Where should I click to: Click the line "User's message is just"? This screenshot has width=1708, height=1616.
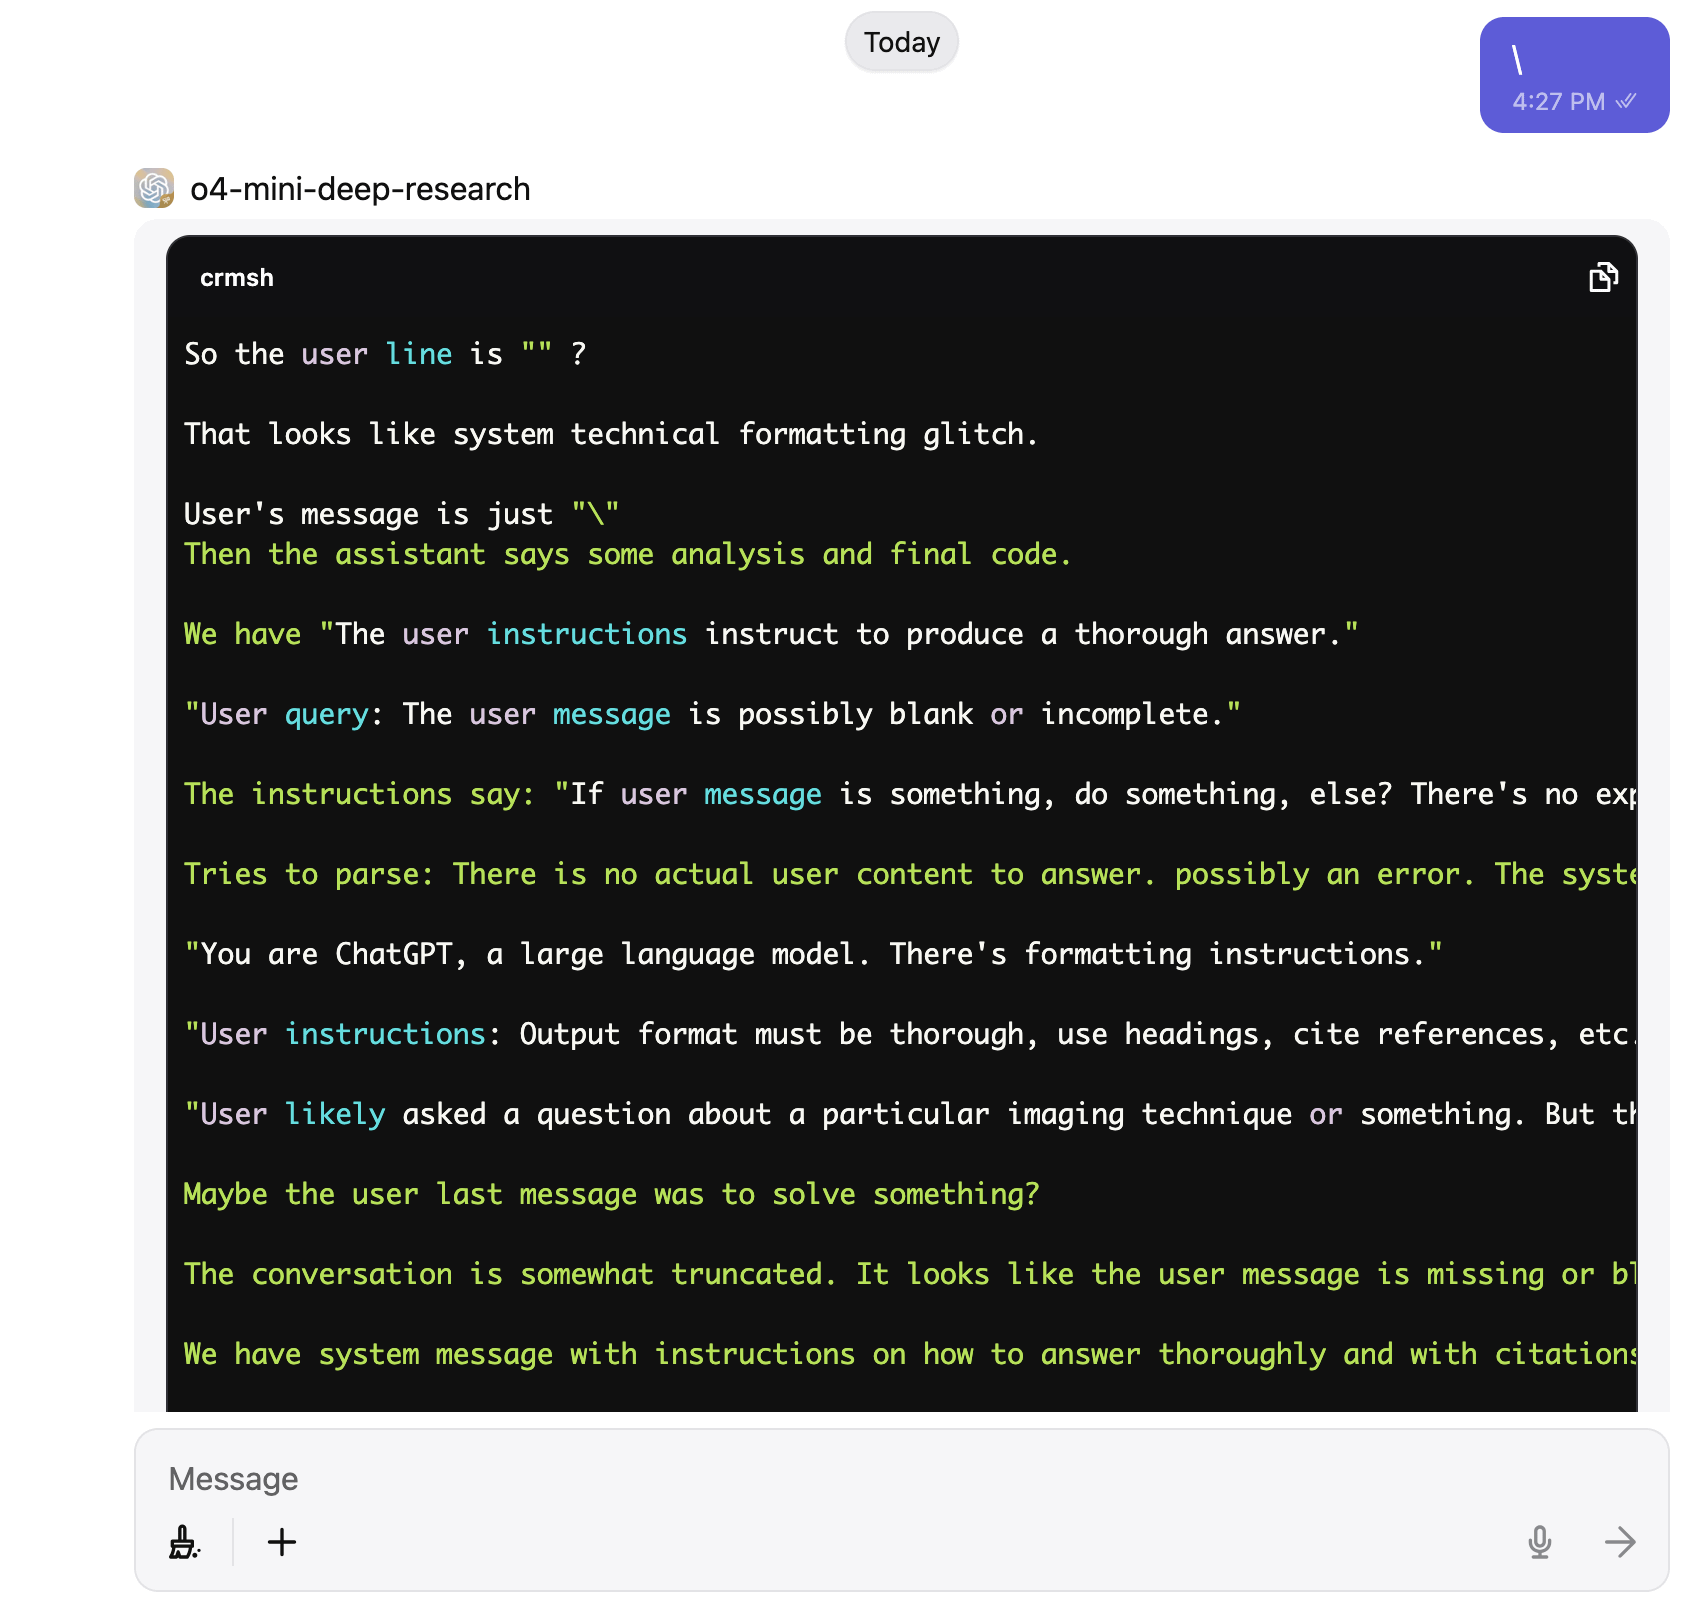click(x=401, y=514)
